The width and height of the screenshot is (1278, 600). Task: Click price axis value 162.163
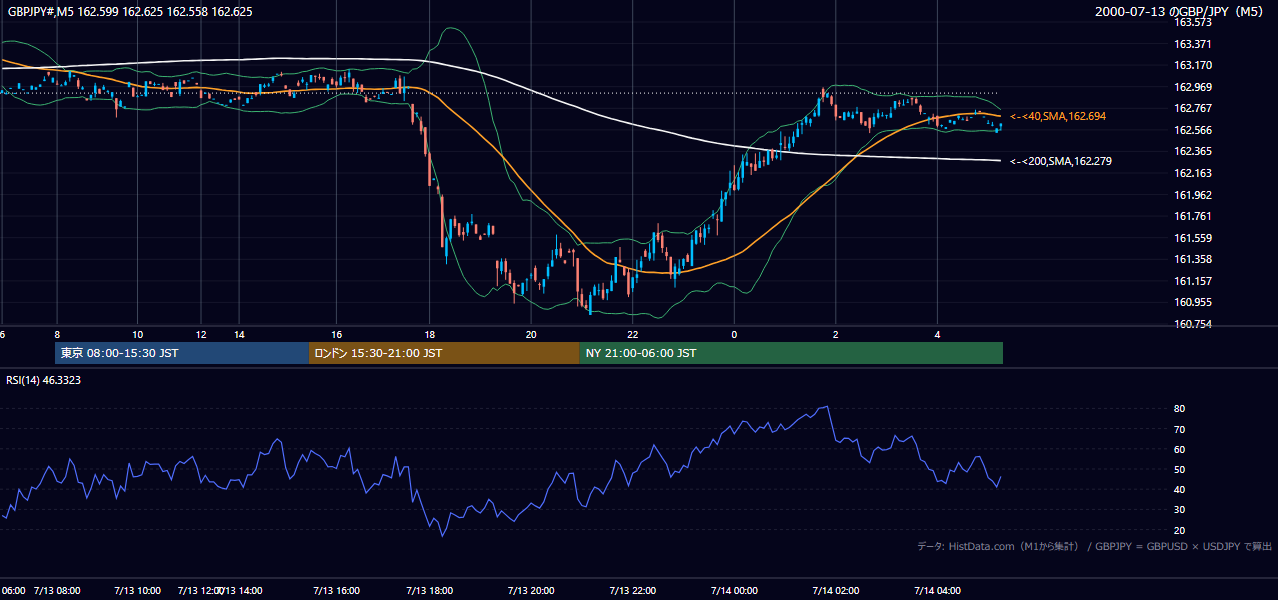click(x=1192, y=173)
